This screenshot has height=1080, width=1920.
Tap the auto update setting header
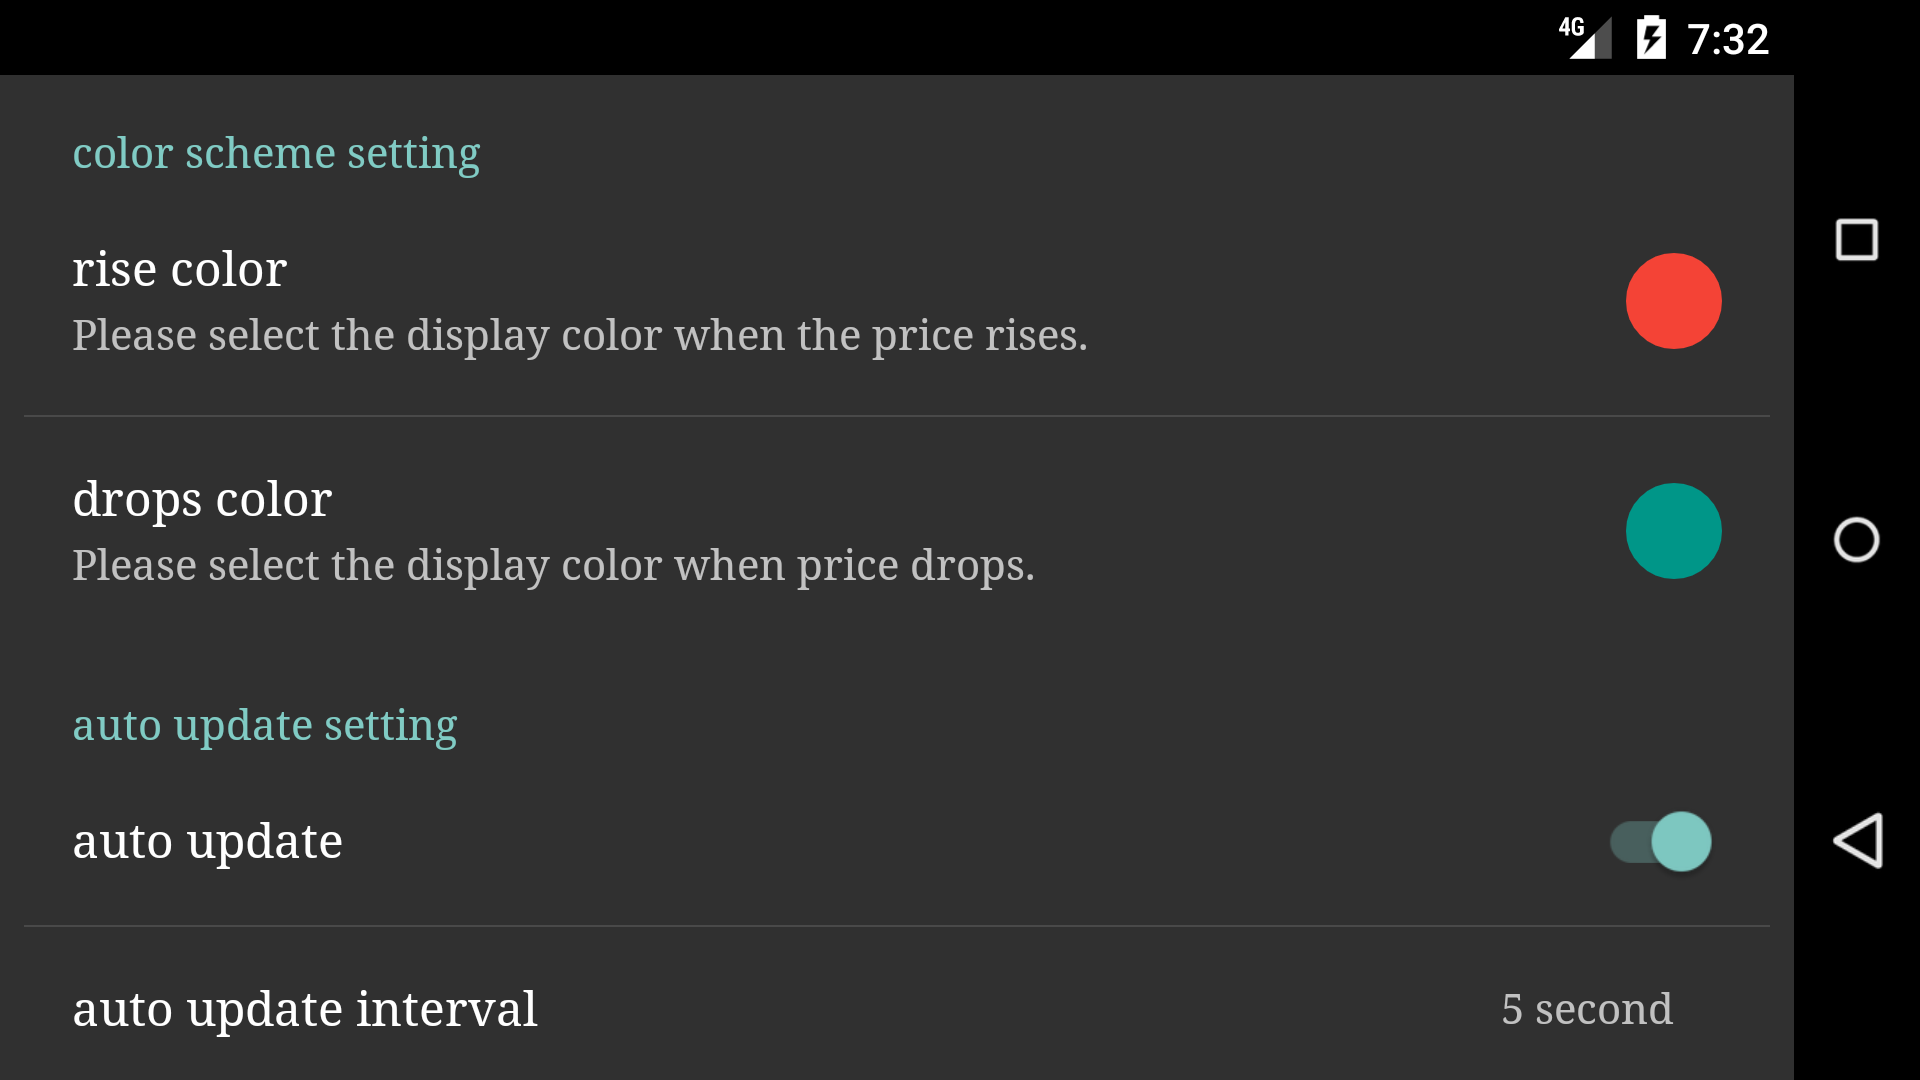point(265,725)
